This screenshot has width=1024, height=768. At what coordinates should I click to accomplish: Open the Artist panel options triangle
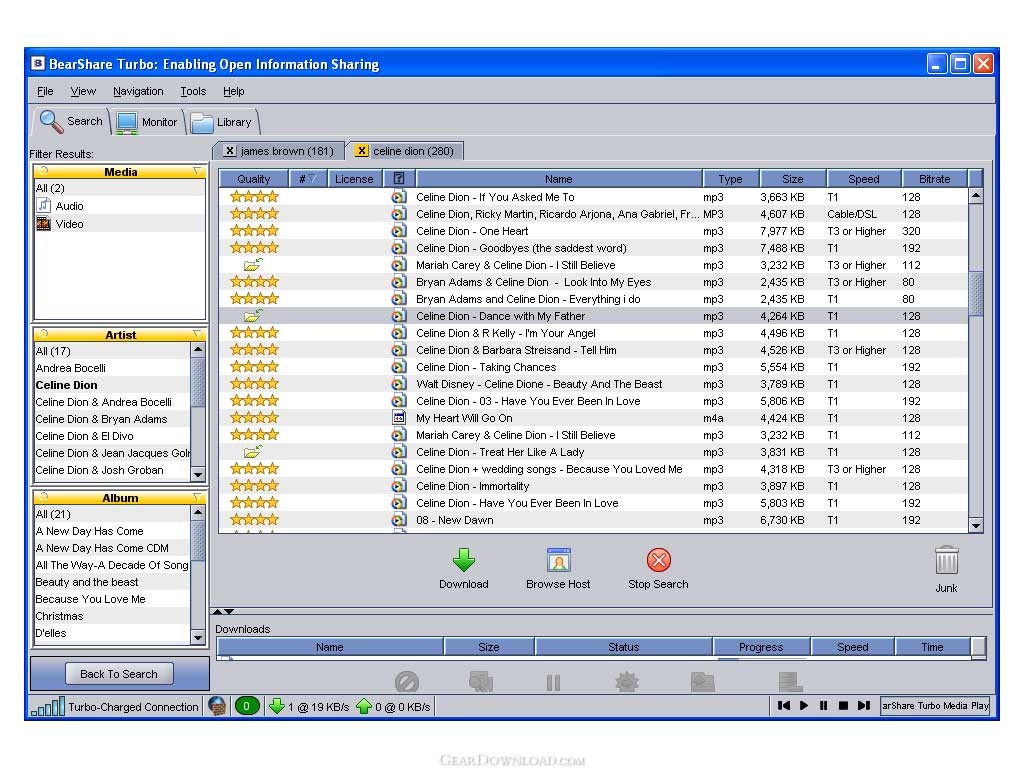pyautogui.click(x=197, y=334)
